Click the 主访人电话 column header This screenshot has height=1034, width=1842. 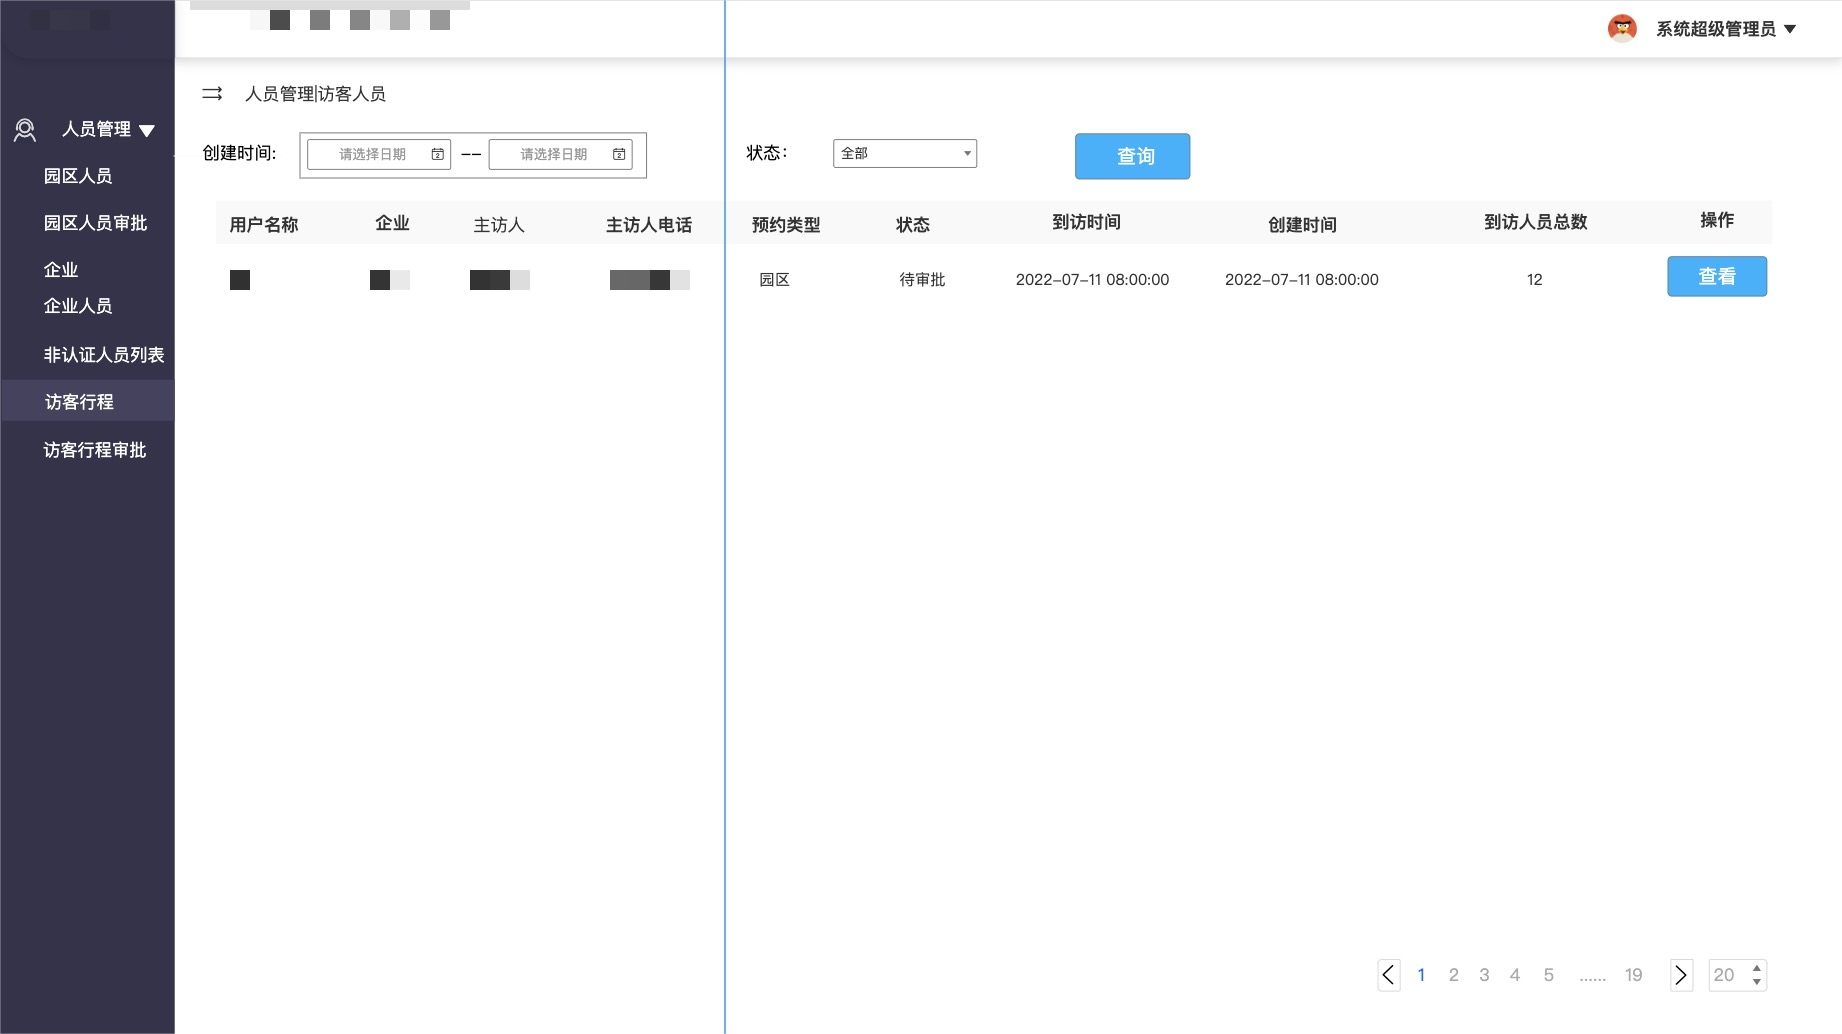649,225
